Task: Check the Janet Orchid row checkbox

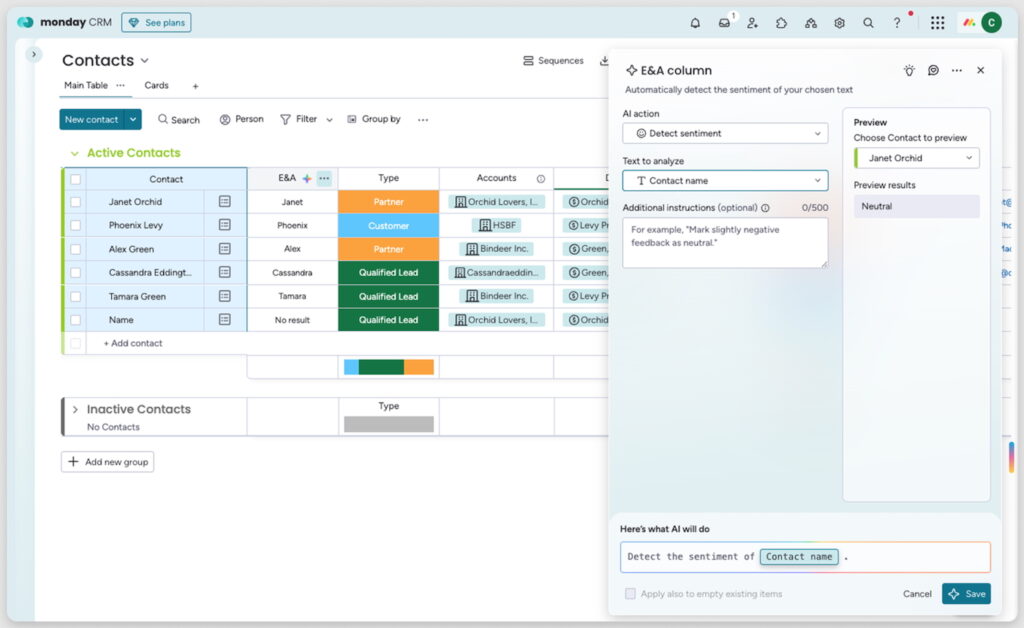Action: pyautogui.click(x=76, y=202)
